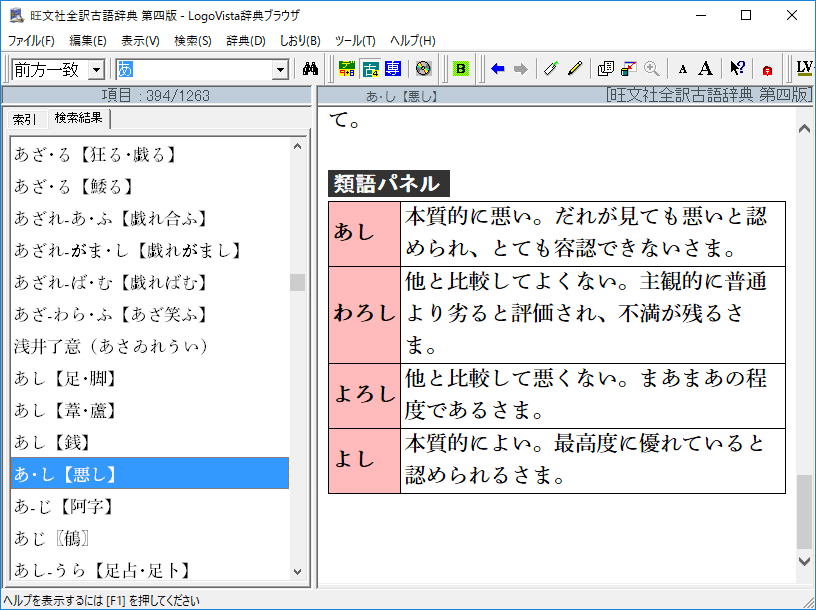Click the search input field containing あ
The image size is (816, 610).
[x=194, y=69]
